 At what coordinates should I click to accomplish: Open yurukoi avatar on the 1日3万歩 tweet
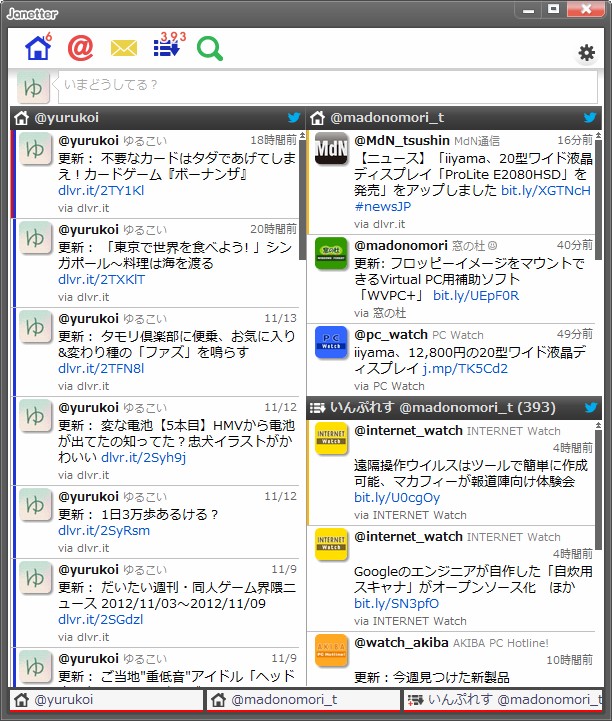pos(35,504)
